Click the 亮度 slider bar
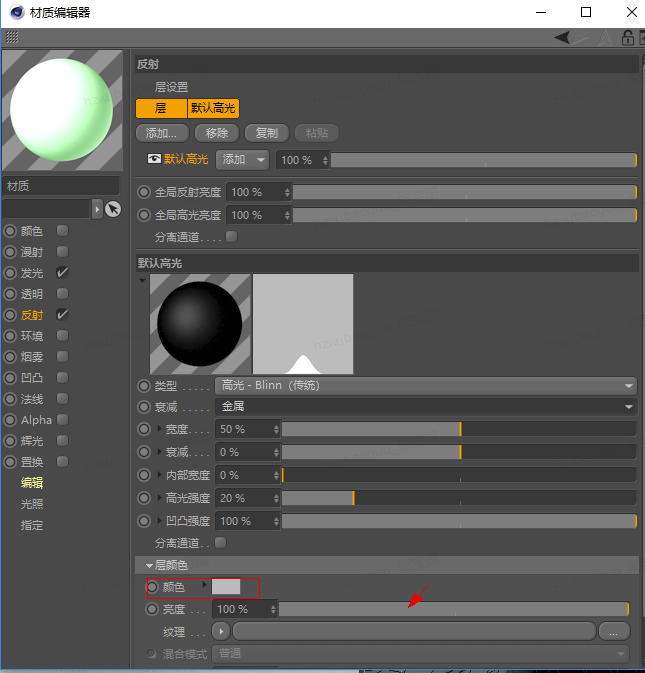The image size is (645, 673). pos(454,609)
